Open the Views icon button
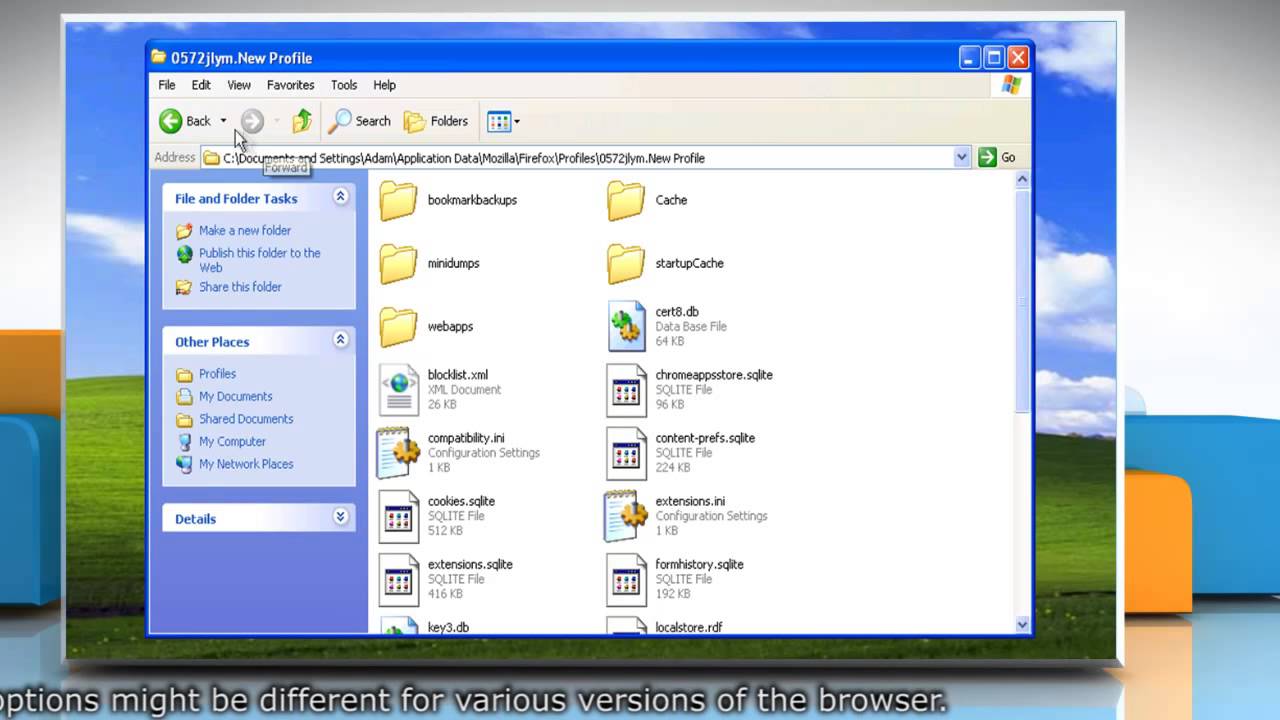 coord(499,122)
